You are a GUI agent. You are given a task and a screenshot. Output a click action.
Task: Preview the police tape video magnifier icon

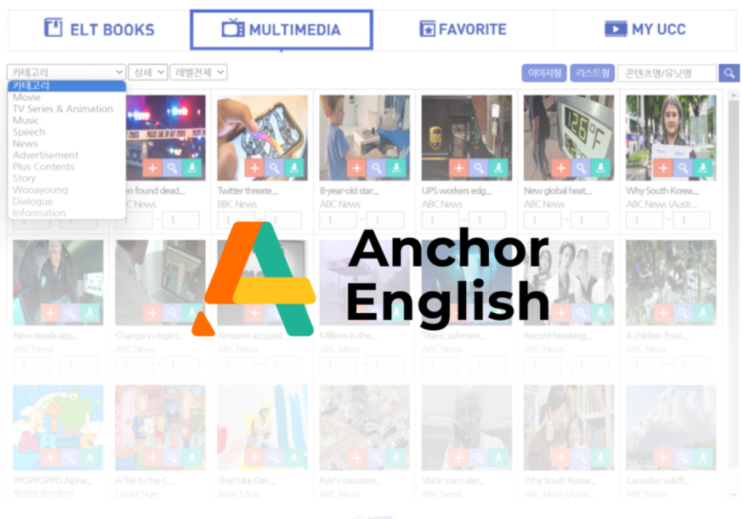(172, 168)
